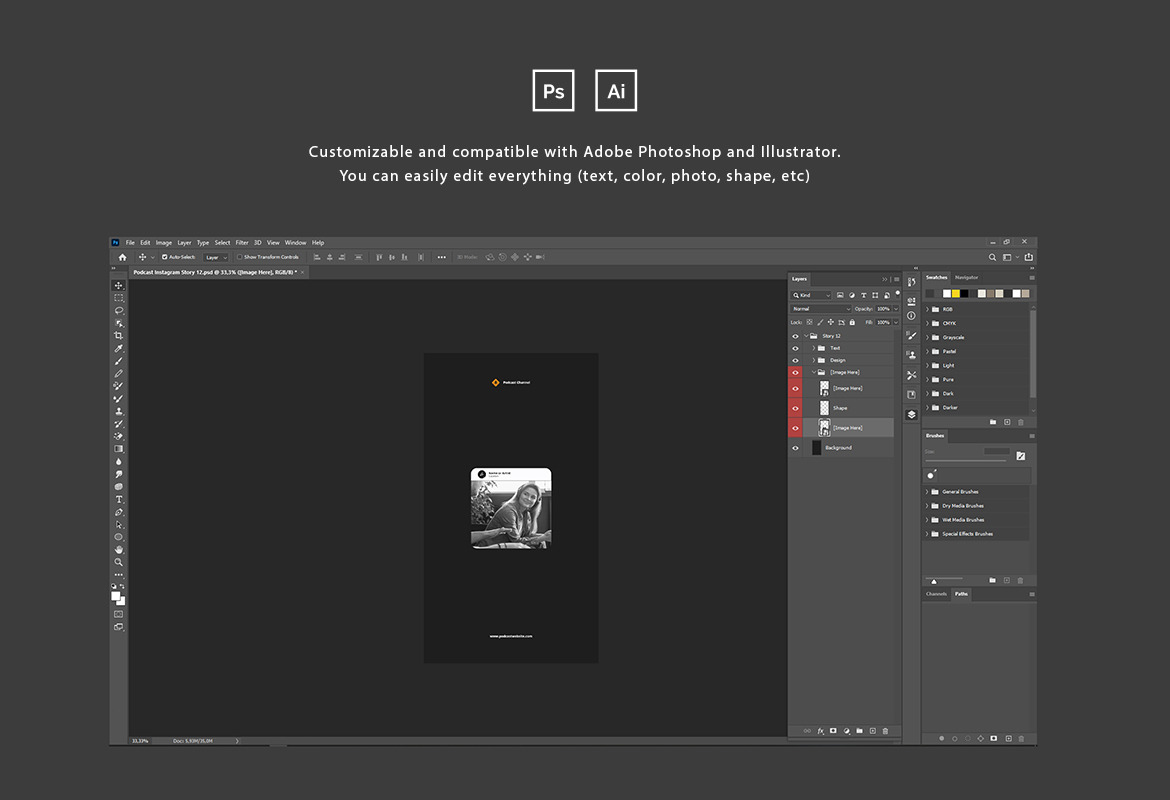Select the Move tool in the toolbox
Screen dimensions: 1170x800
point(119,285)
